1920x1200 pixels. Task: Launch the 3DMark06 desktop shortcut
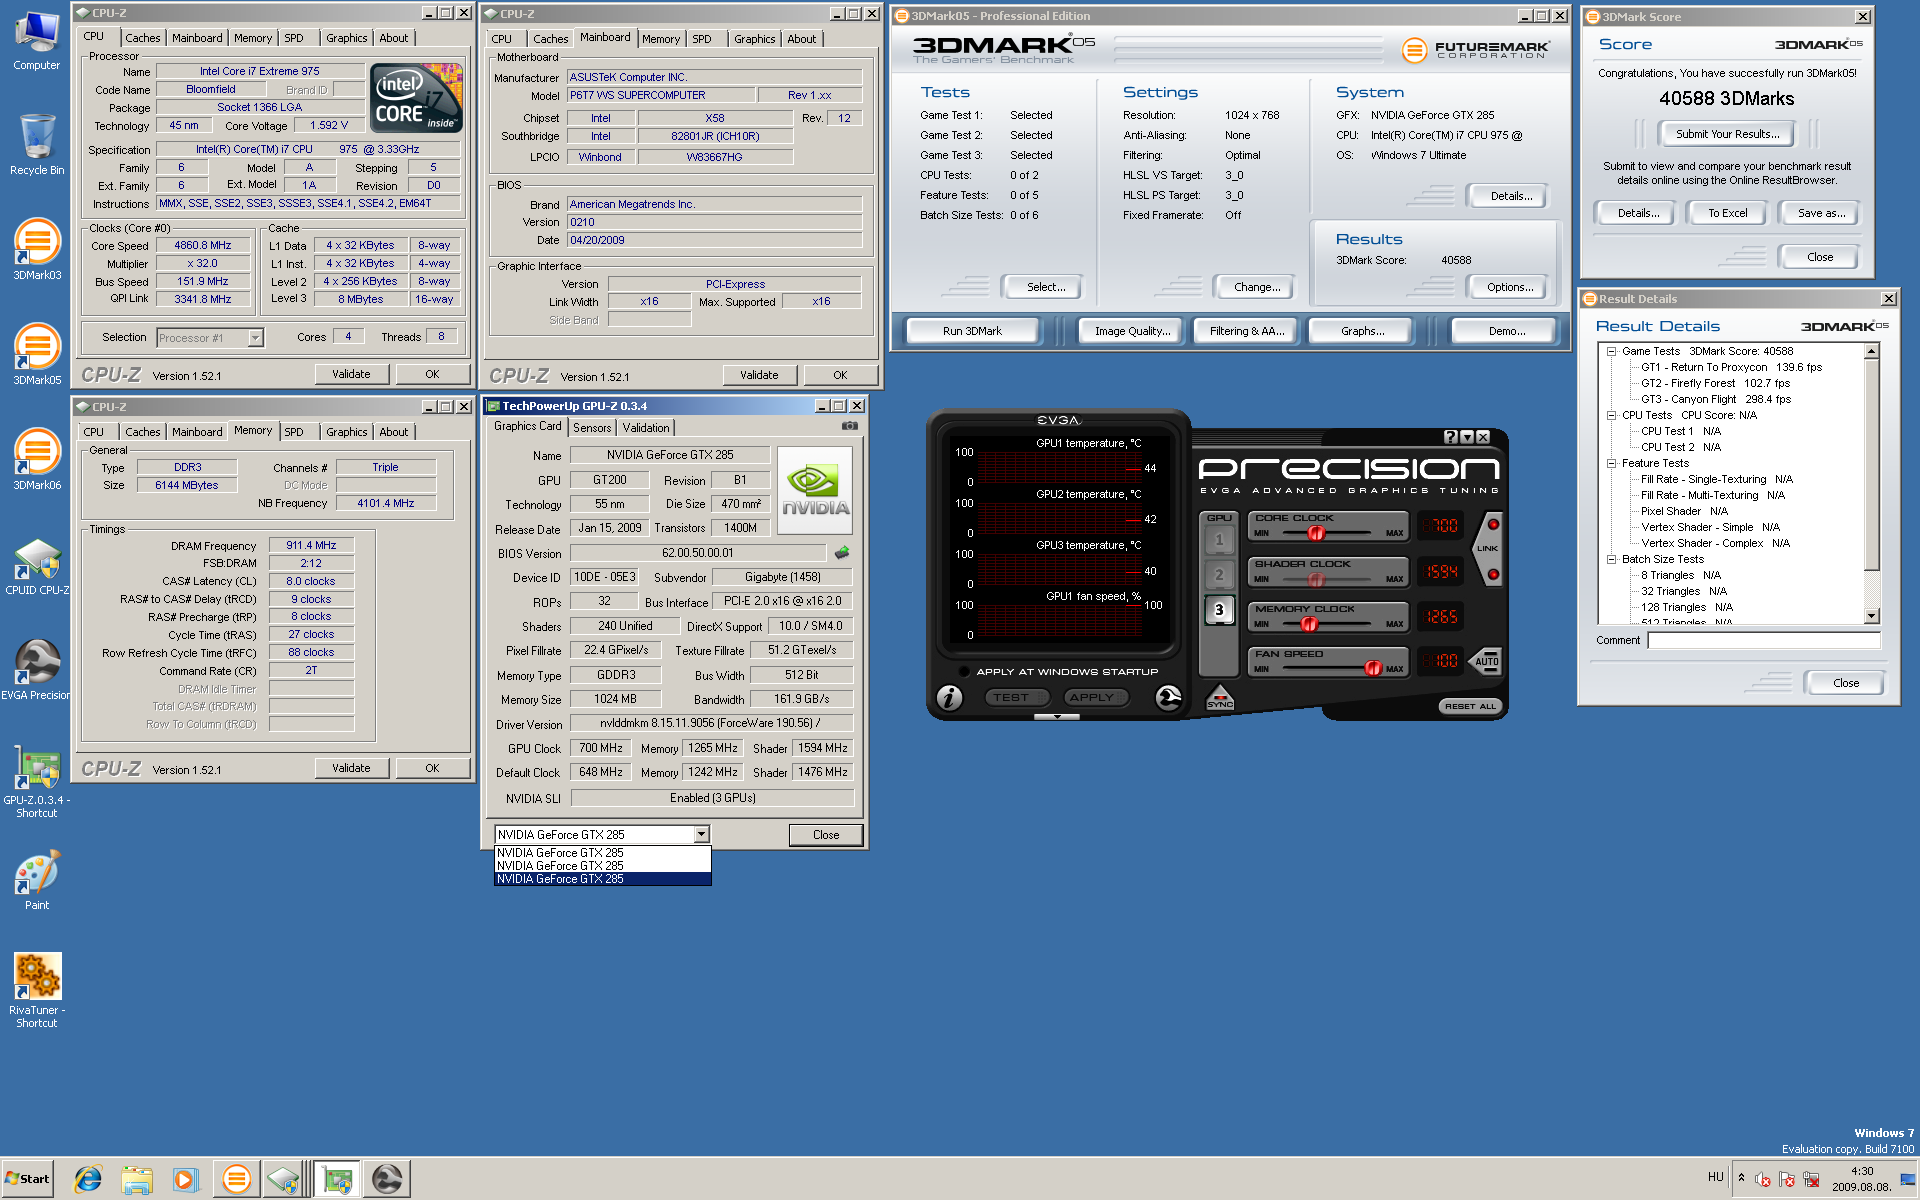pyautogui.click(x=37, y=460)
